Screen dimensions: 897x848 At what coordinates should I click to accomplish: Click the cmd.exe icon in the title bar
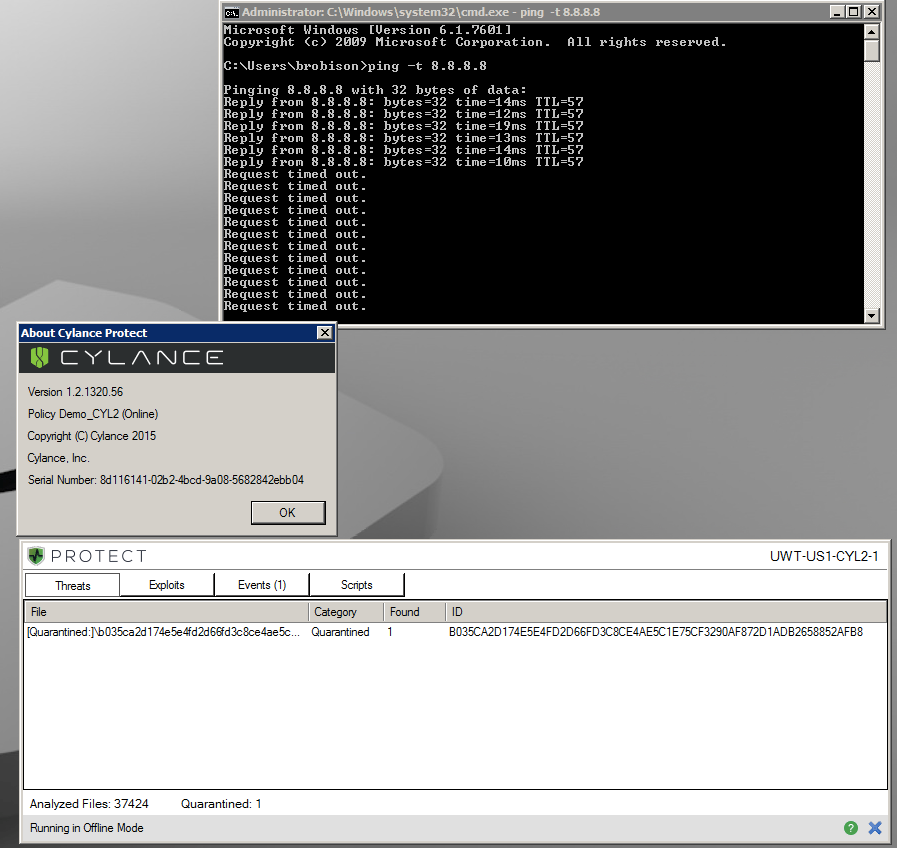click(231, 12)
